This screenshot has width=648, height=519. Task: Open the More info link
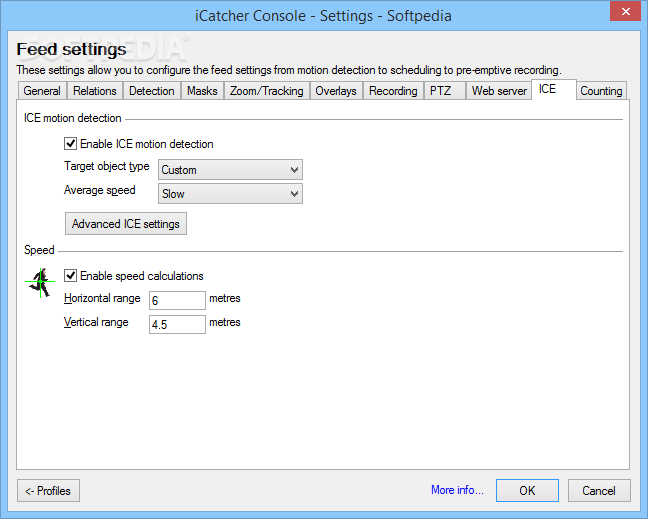pos(457,490)
